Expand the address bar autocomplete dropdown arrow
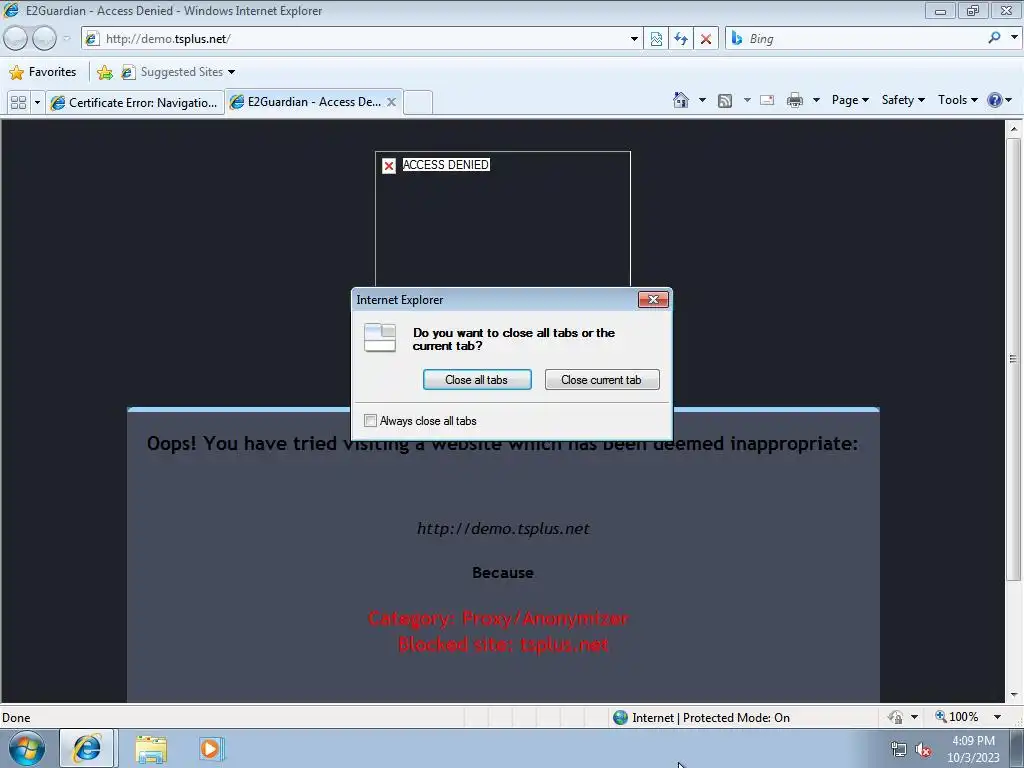Viewport: 1024px width, 768px height. click(x=634, y=39)
